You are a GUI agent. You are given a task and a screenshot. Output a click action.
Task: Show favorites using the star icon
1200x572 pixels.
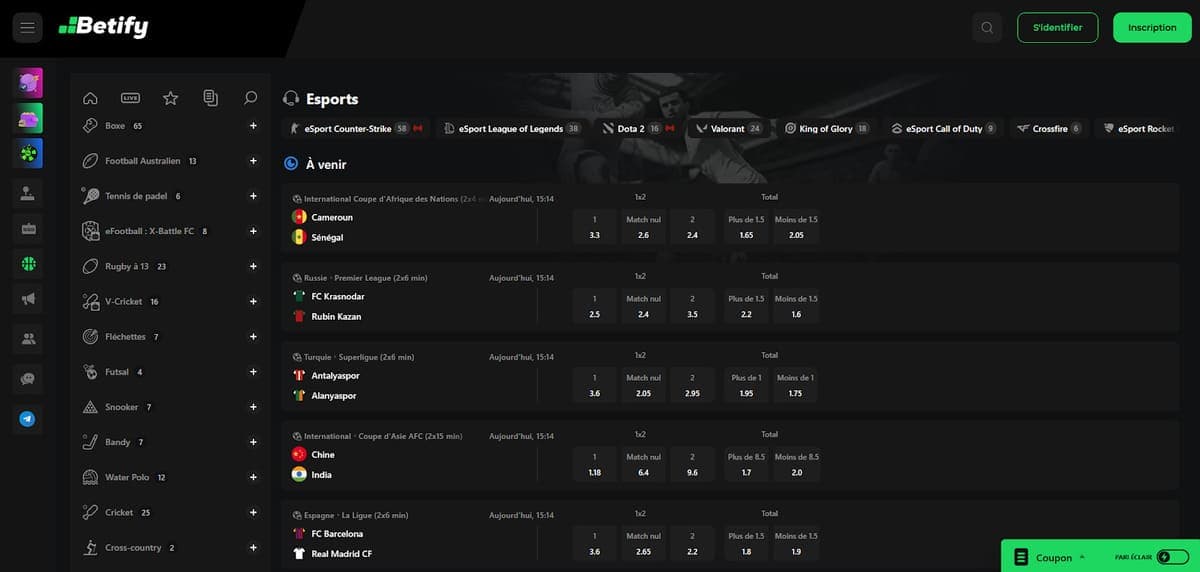(170, 98)
